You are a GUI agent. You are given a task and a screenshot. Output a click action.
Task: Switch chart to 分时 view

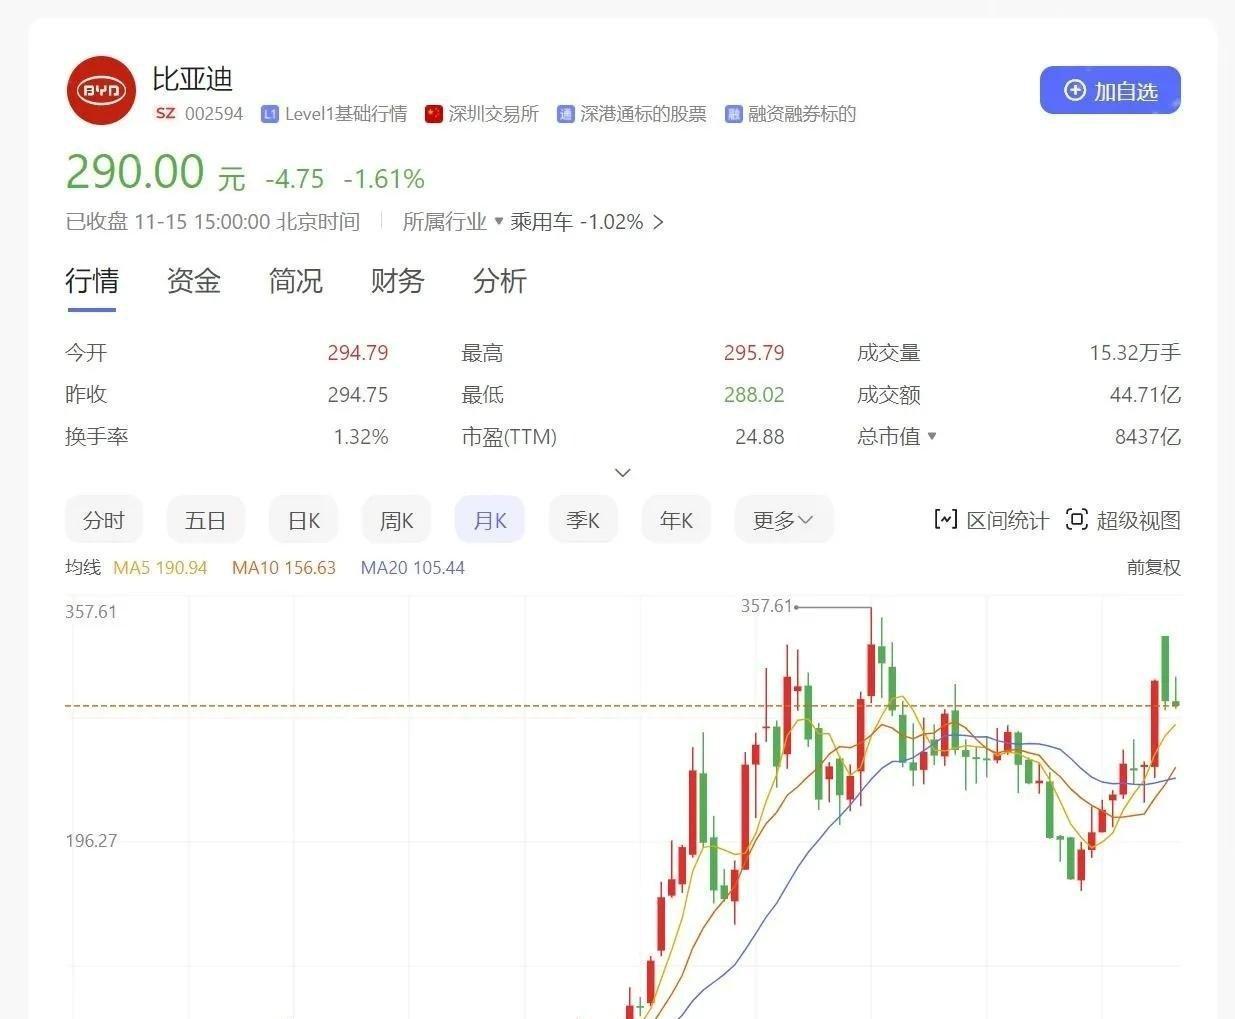tap(104, 520)
